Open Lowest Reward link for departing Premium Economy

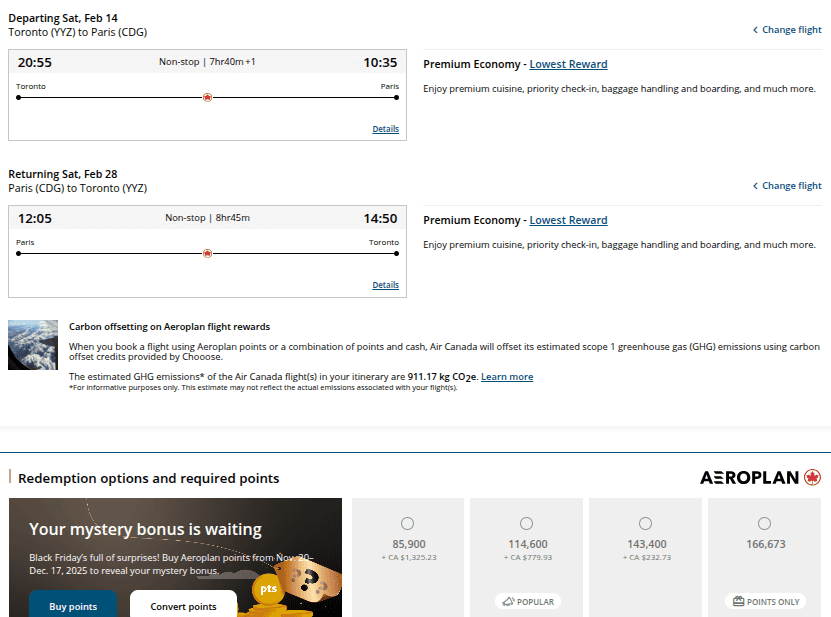coord(568,64)
